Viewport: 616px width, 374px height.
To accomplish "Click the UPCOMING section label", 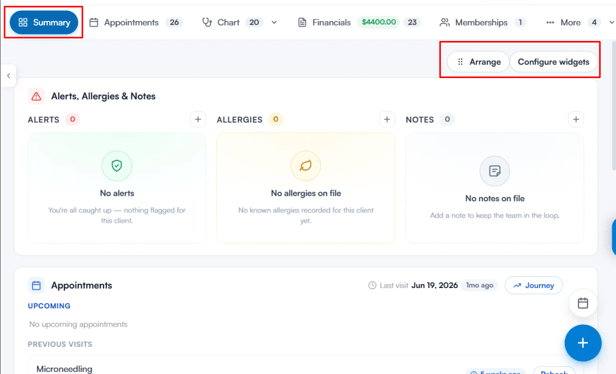I will point(49,306).
